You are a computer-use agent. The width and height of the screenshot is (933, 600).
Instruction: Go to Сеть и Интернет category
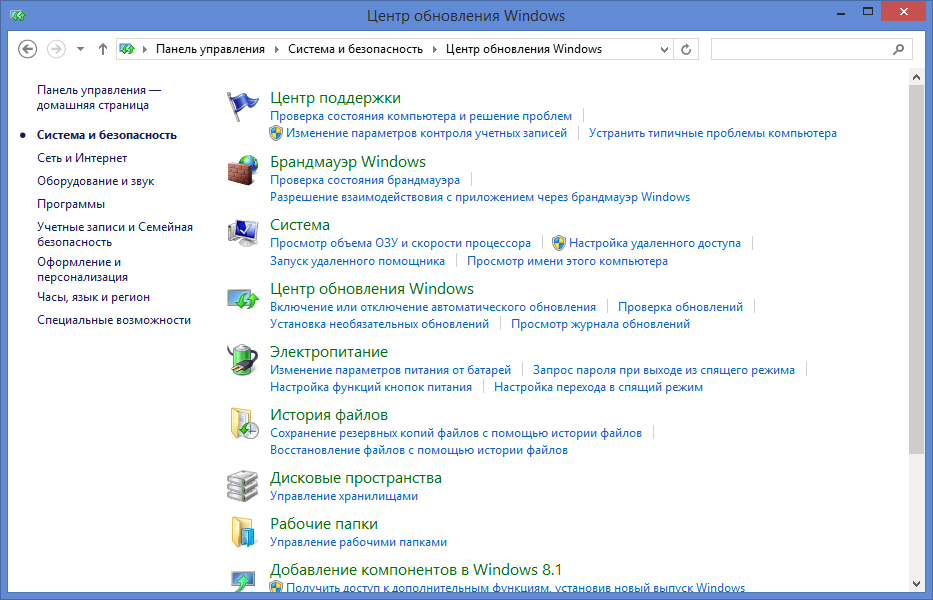[82, 158]
